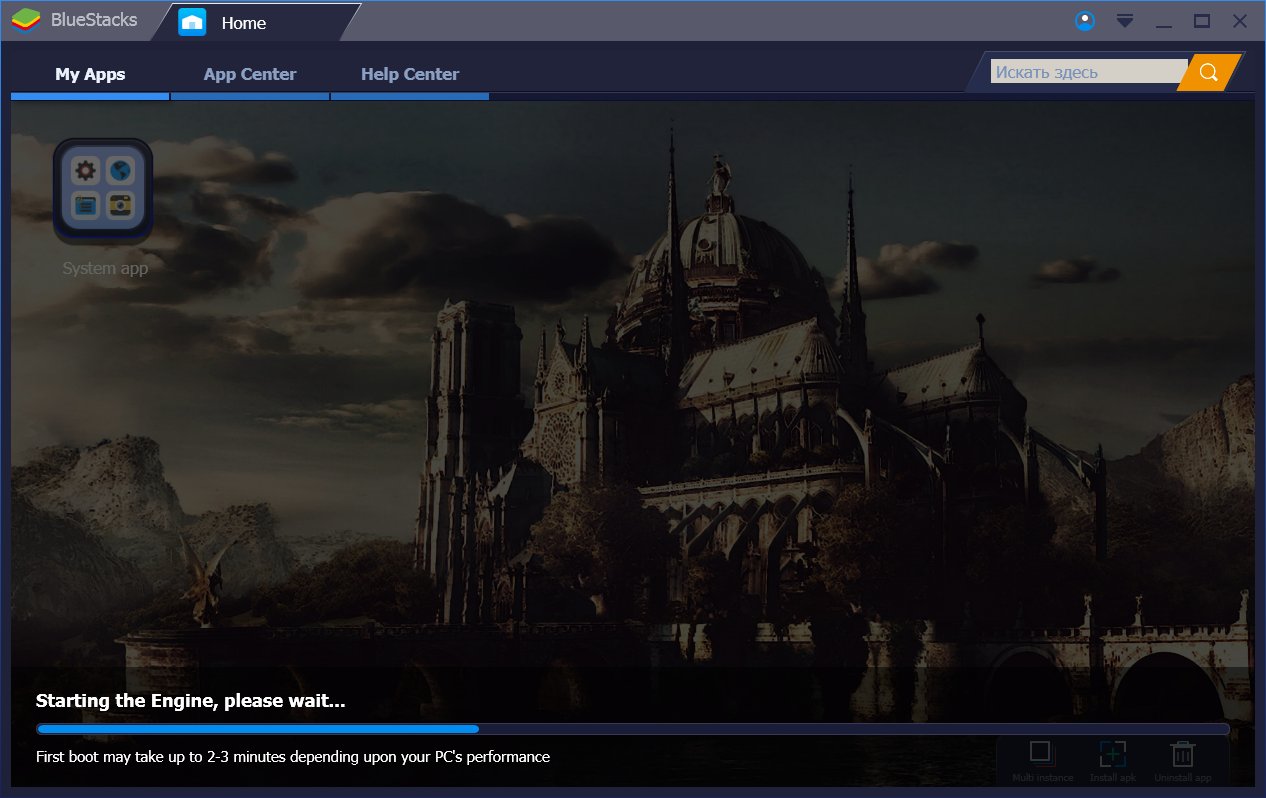This screenshot has height=798, width=1266.
Task: Expand the title bar dropdown arrow menu
Action: [1125, 21]
